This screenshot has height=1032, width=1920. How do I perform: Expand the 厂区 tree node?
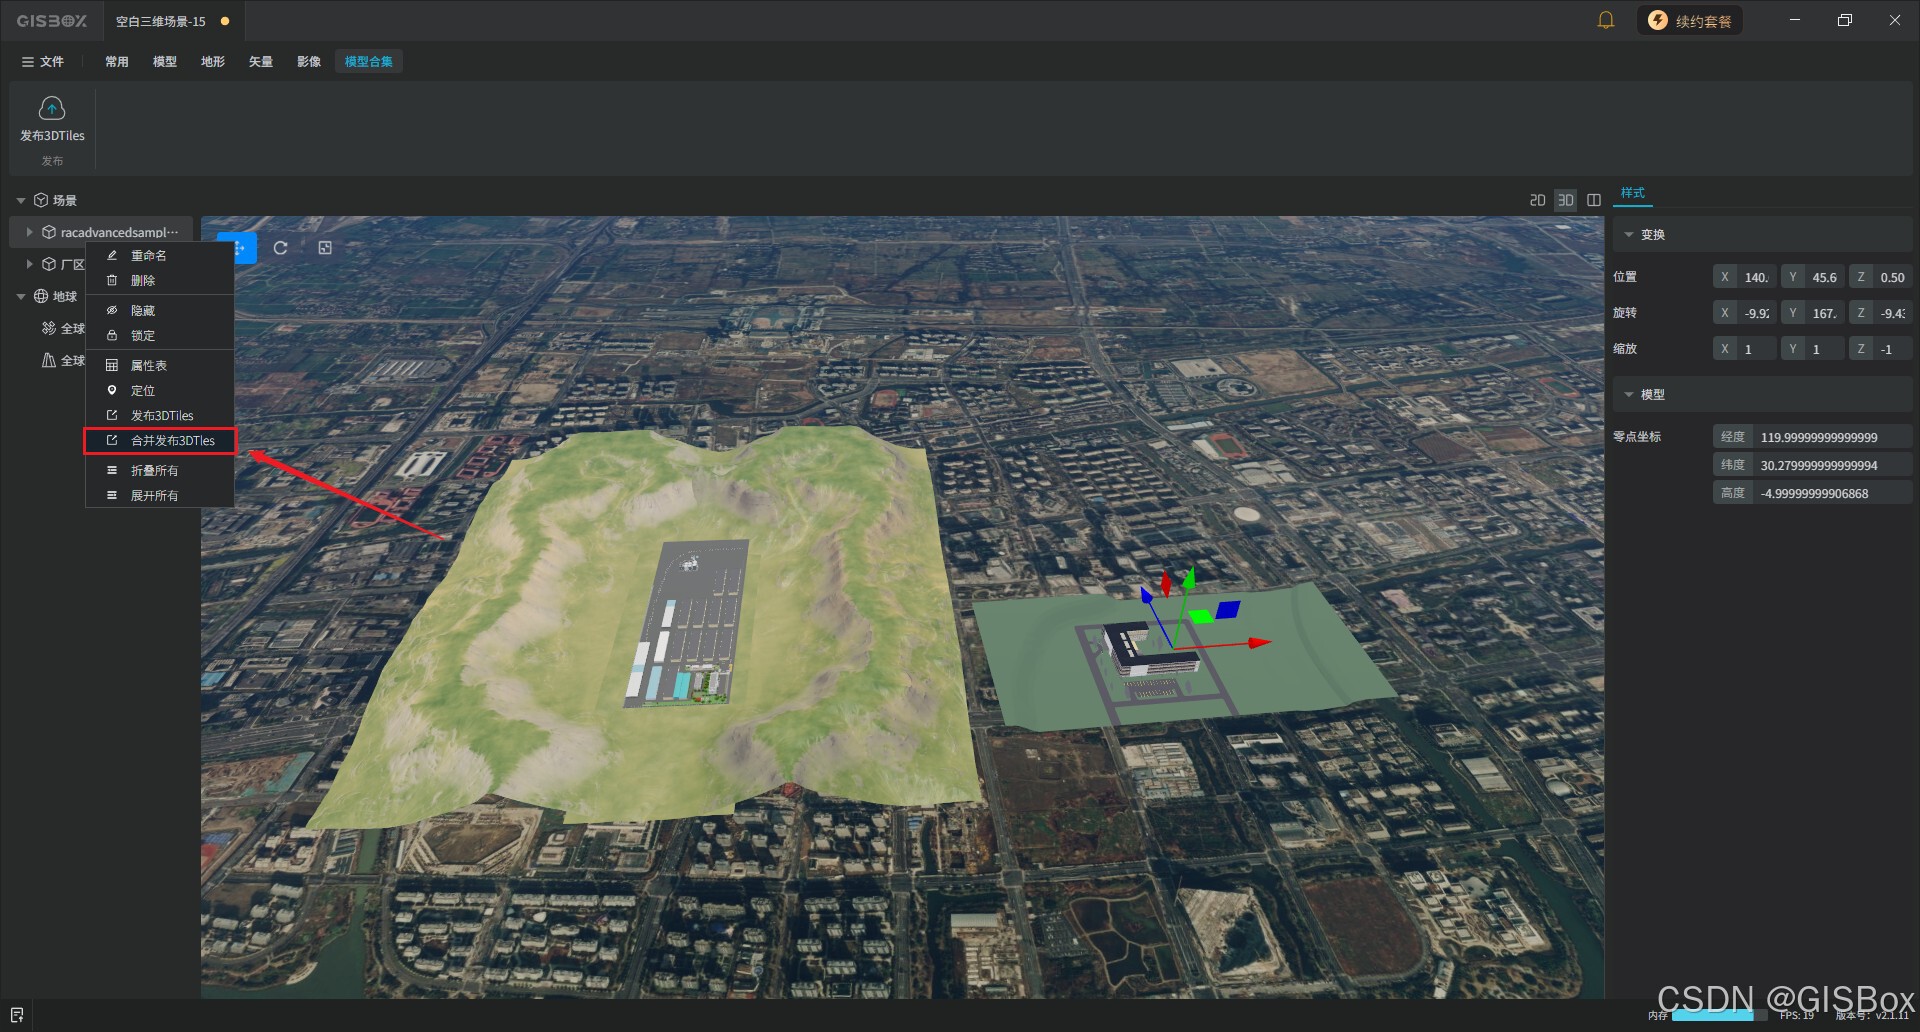(x=29, y=264)
